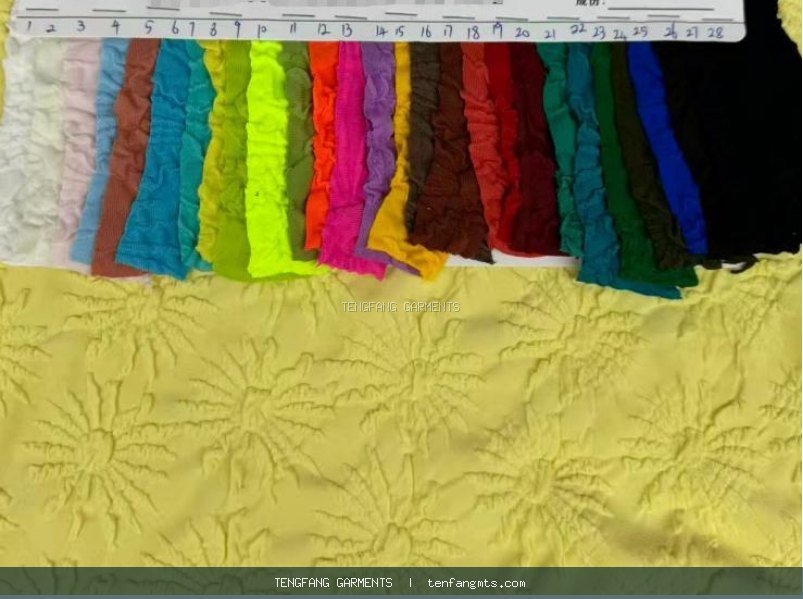Click handwritten number 20 on the card

(x=522, y=33)
